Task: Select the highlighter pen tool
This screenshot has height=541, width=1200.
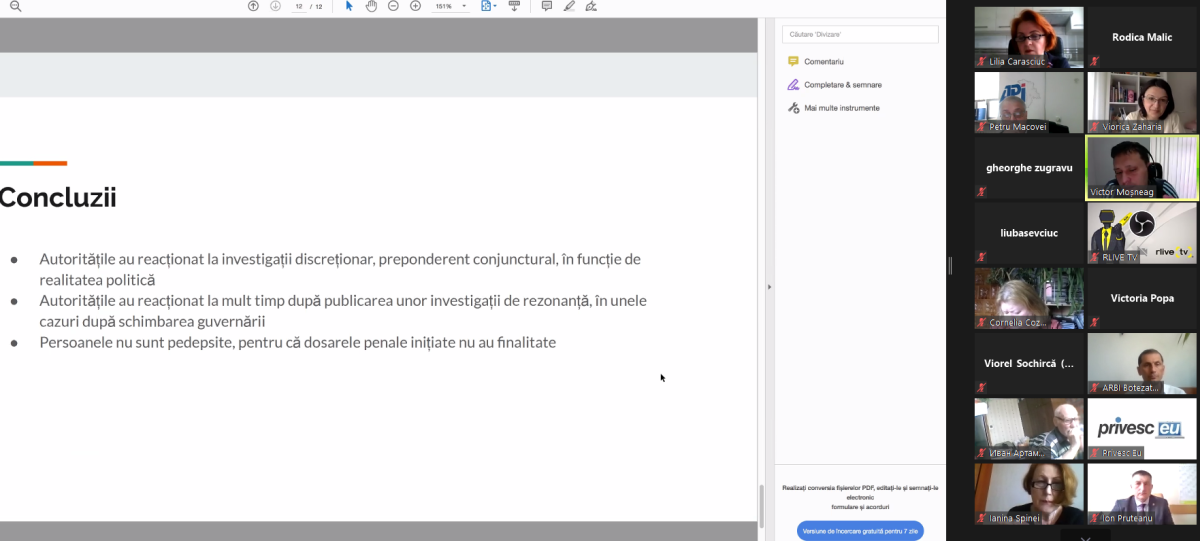Action: click(x=569, y=6)
